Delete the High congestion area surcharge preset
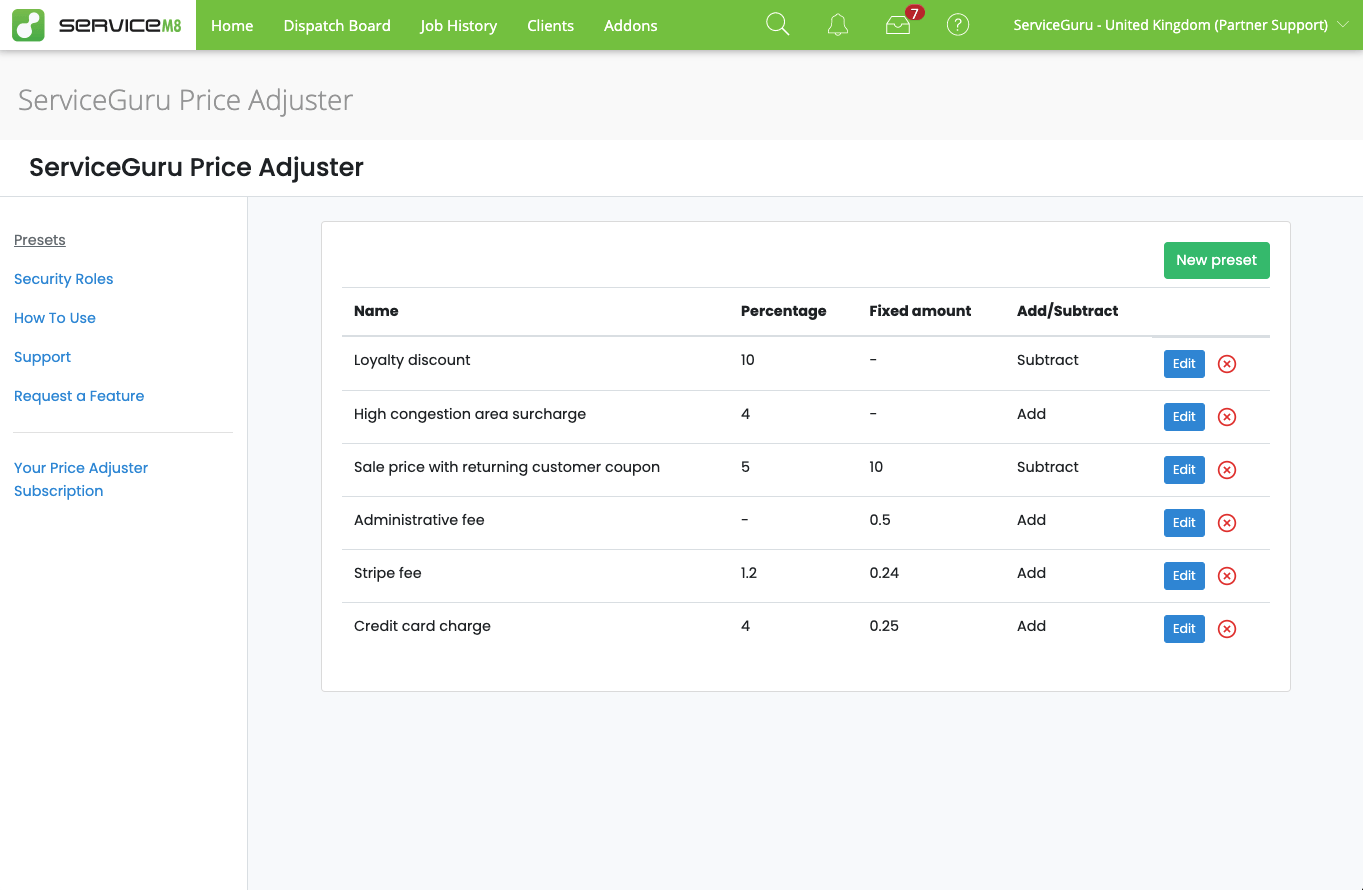1363x890 pixels. point(1227,417)
